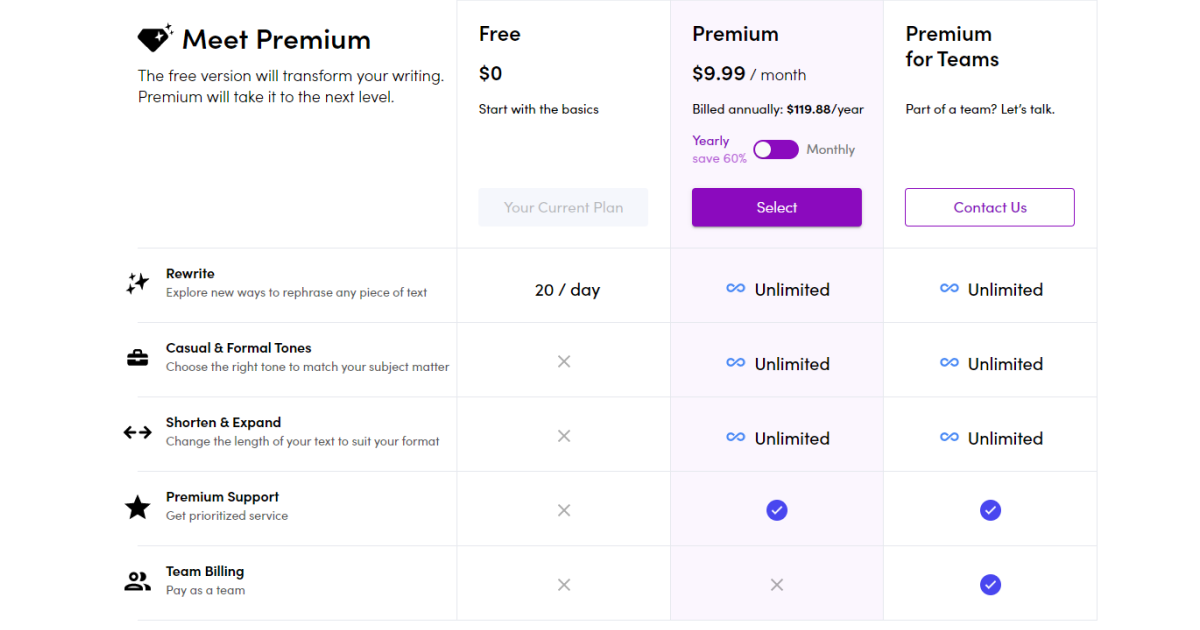Viewport: 1200px width, 630px height.
Task: Click the Shorten & Expand arrows icon
Action: coord(137,432)
